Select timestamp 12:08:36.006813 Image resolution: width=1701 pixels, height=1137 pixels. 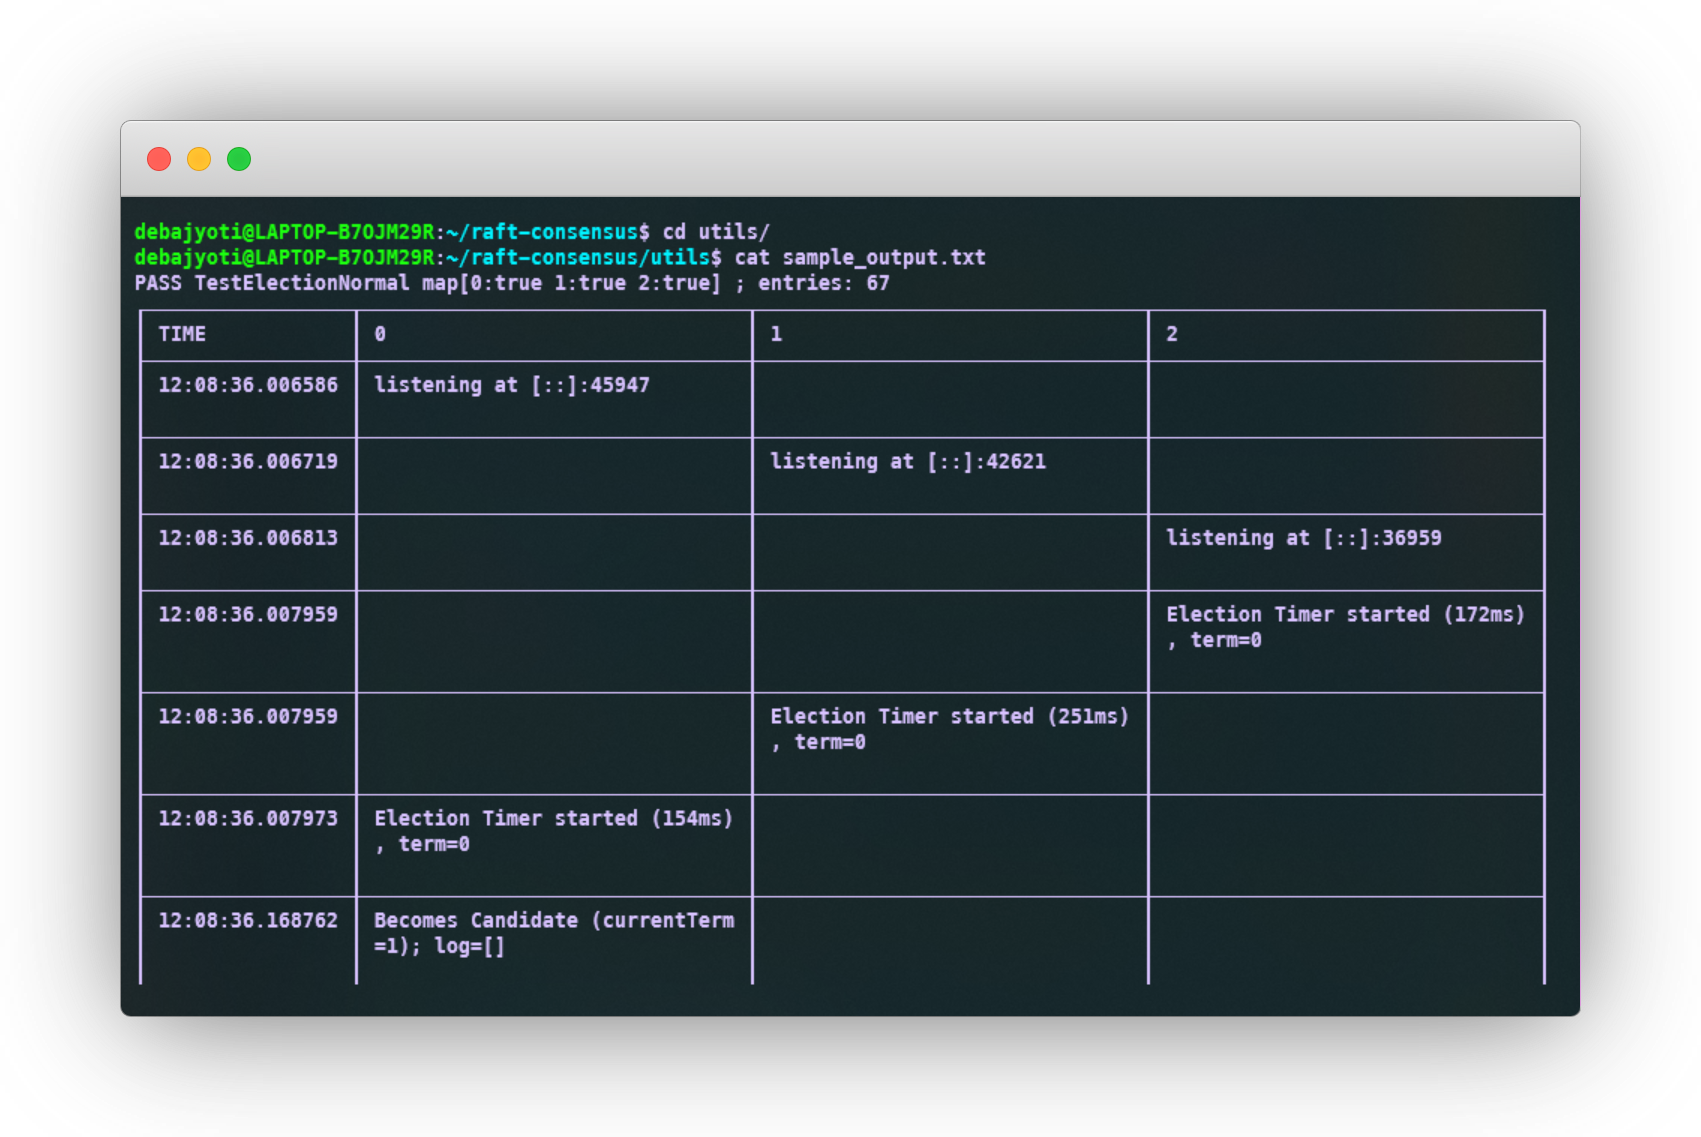click(x=248, y=538)
